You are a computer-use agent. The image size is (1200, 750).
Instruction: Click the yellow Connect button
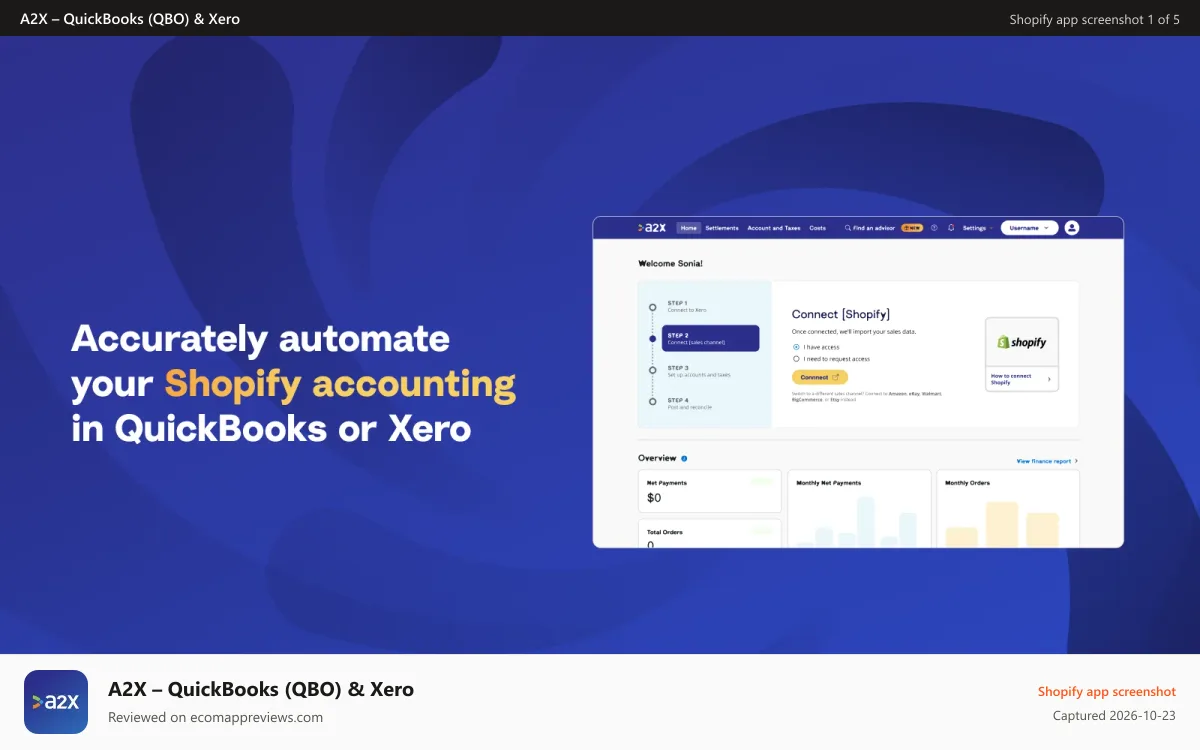(820, 377)
